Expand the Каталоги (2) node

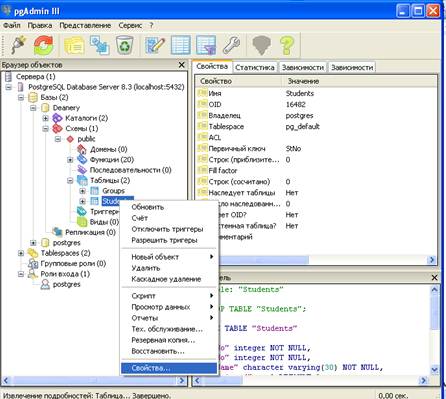45,118
